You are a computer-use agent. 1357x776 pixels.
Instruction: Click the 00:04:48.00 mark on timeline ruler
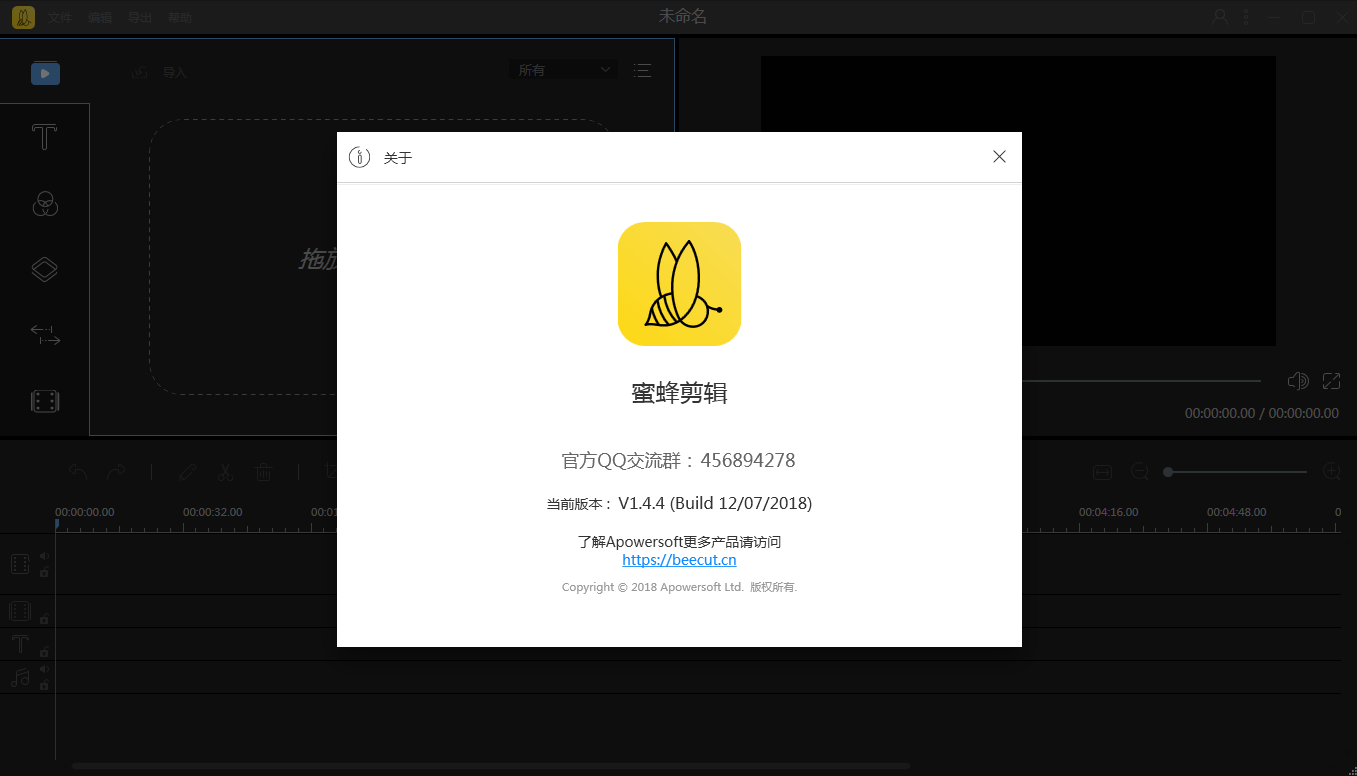point(1236,512)
